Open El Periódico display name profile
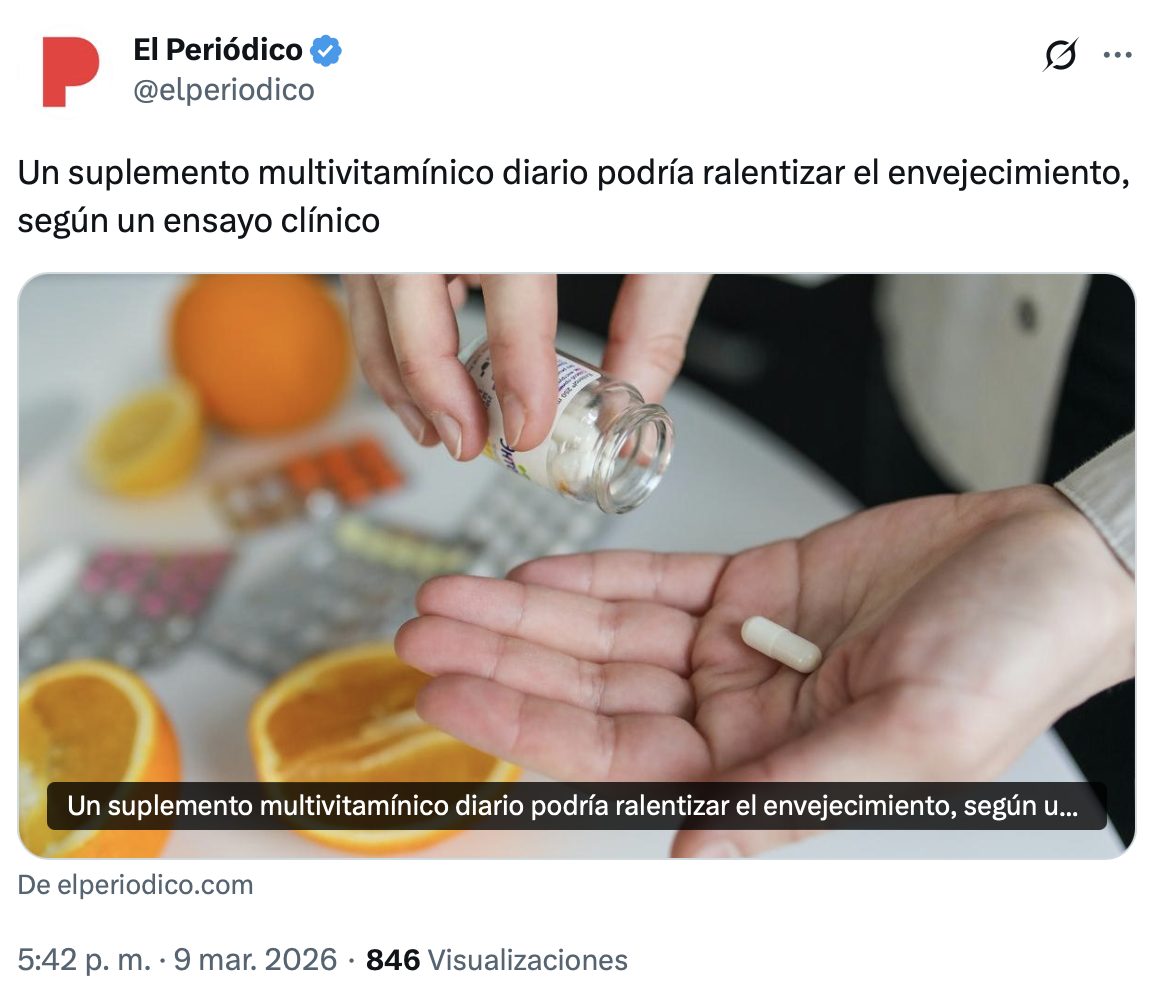The height and width of the screenshot is (994, 1154). [x=218, y=50]
